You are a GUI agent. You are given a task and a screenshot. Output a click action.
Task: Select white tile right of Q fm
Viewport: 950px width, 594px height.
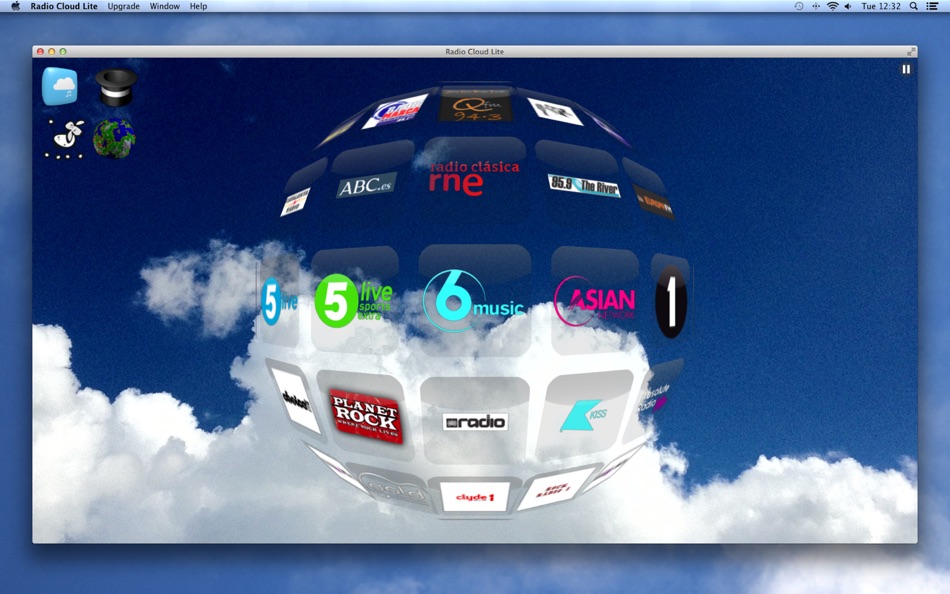pos(556,112)
